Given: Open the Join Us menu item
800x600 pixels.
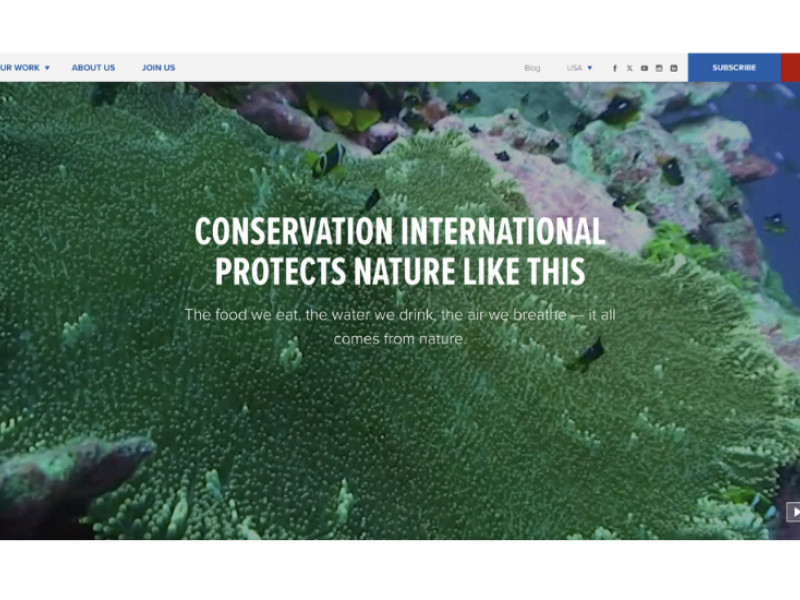Looking at the screenshot, I should click(x=159, y=67).
